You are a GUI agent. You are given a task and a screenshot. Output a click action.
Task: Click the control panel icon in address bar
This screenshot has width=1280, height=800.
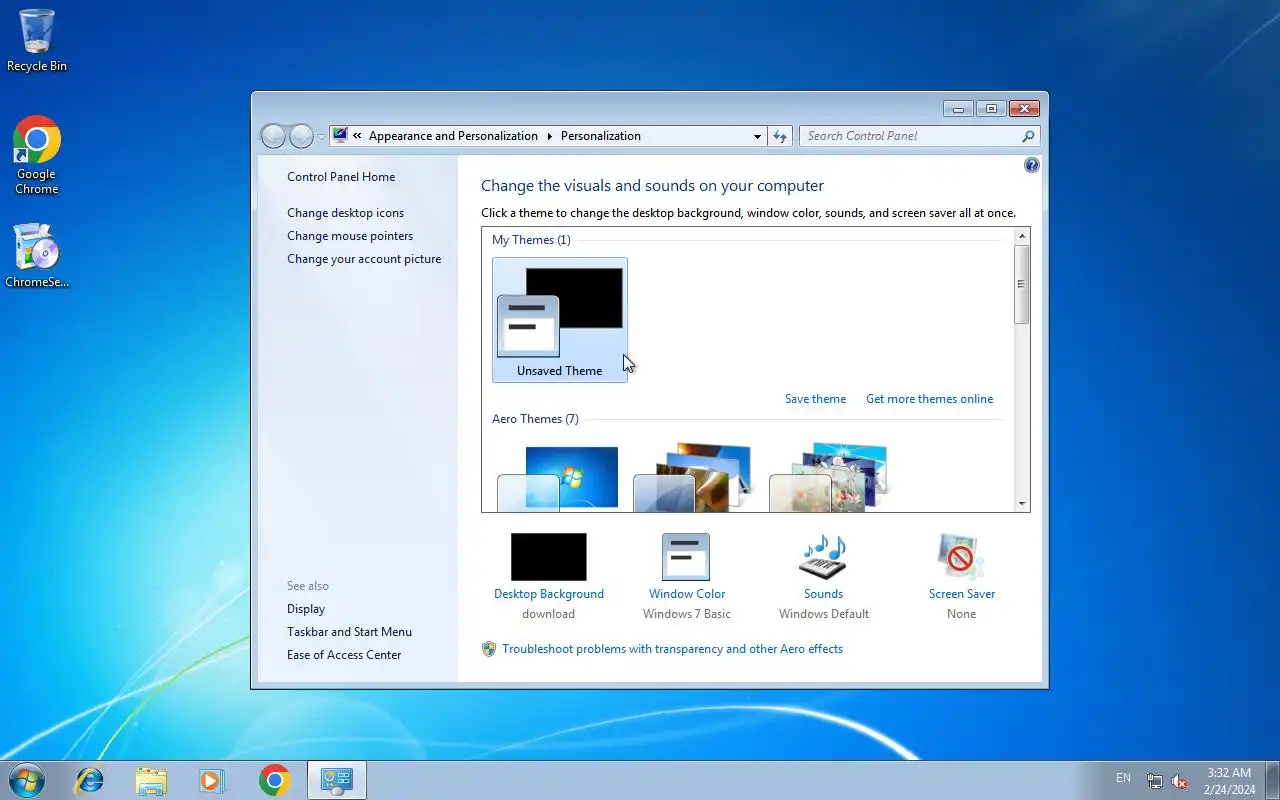tap(340, 135)
